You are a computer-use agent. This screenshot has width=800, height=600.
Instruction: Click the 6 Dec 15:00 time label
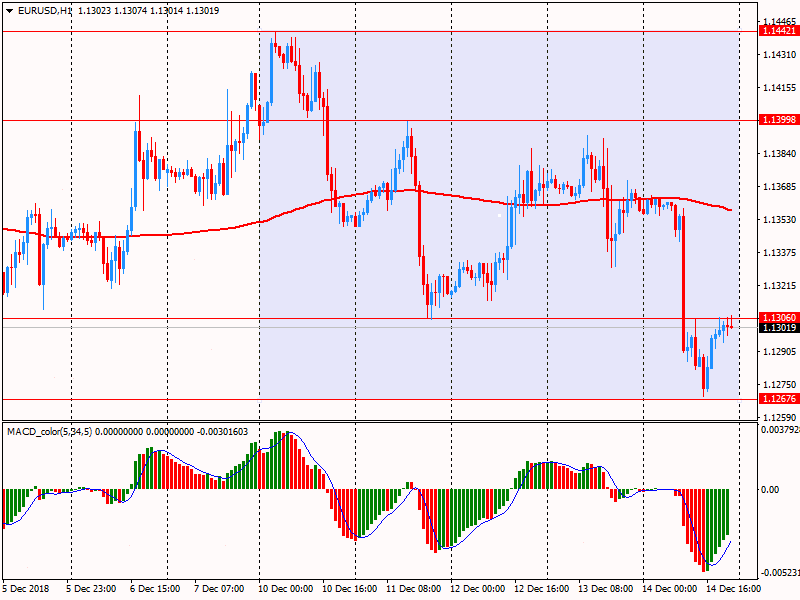155,589
